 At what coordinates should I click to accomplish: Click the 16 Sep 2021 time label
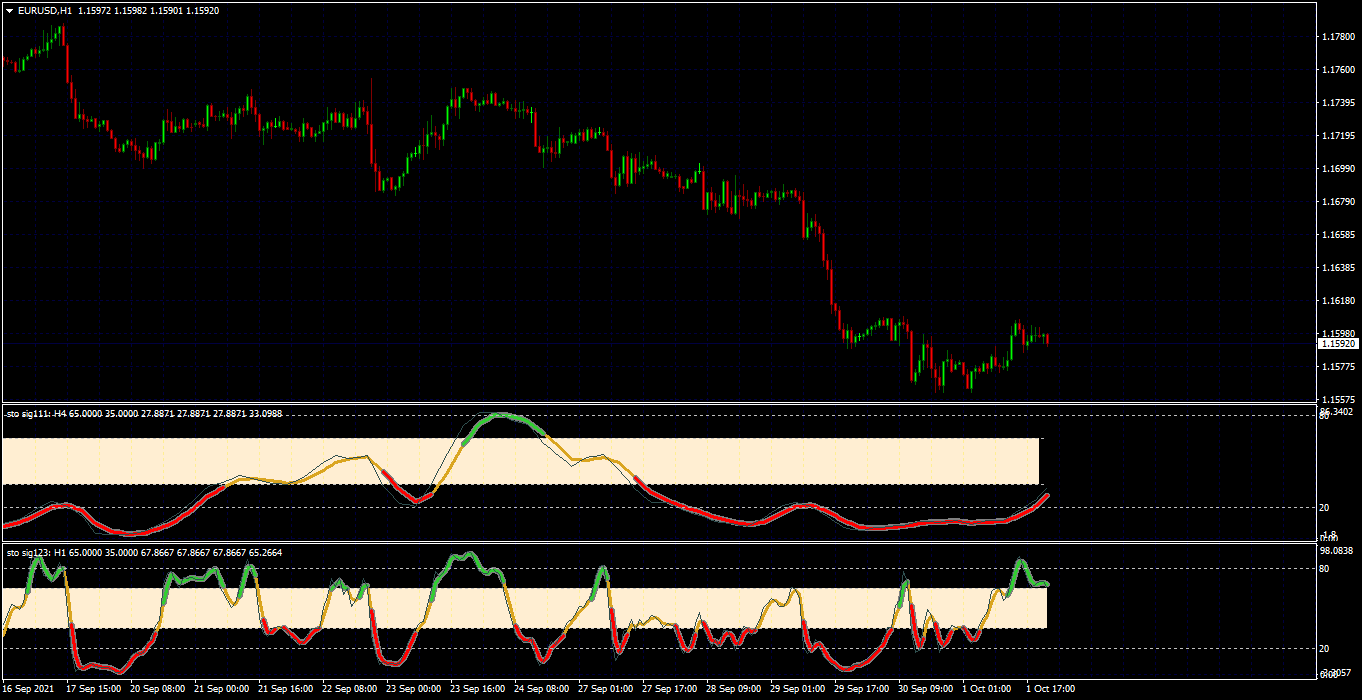(x=30, y=689)
